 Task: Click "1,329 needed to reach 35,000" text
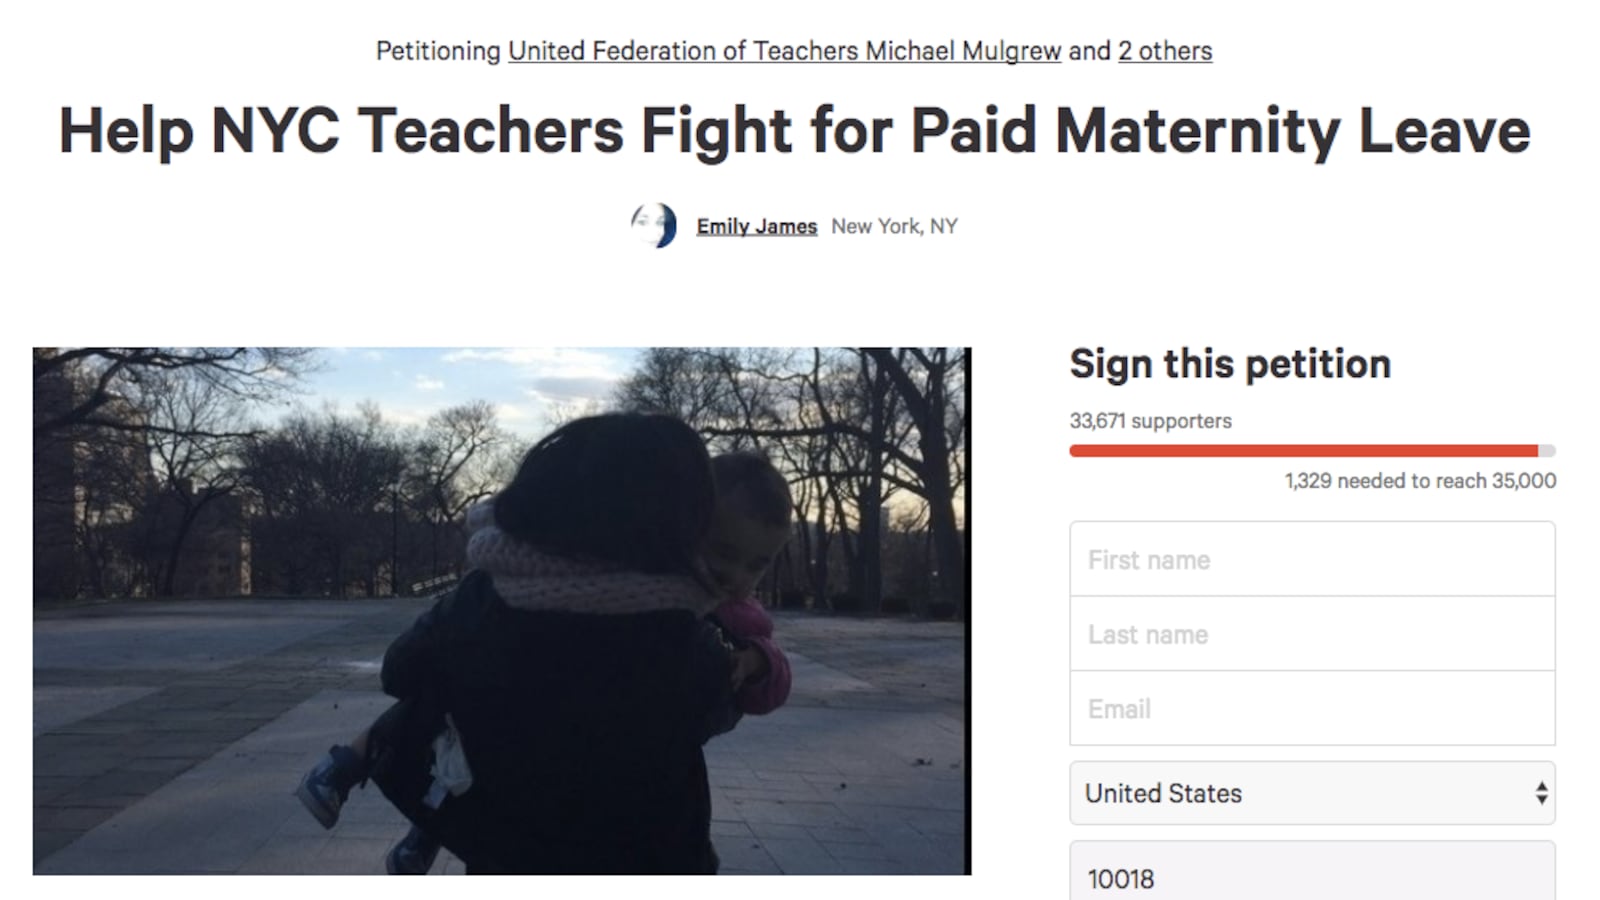tap(1420, 481)
